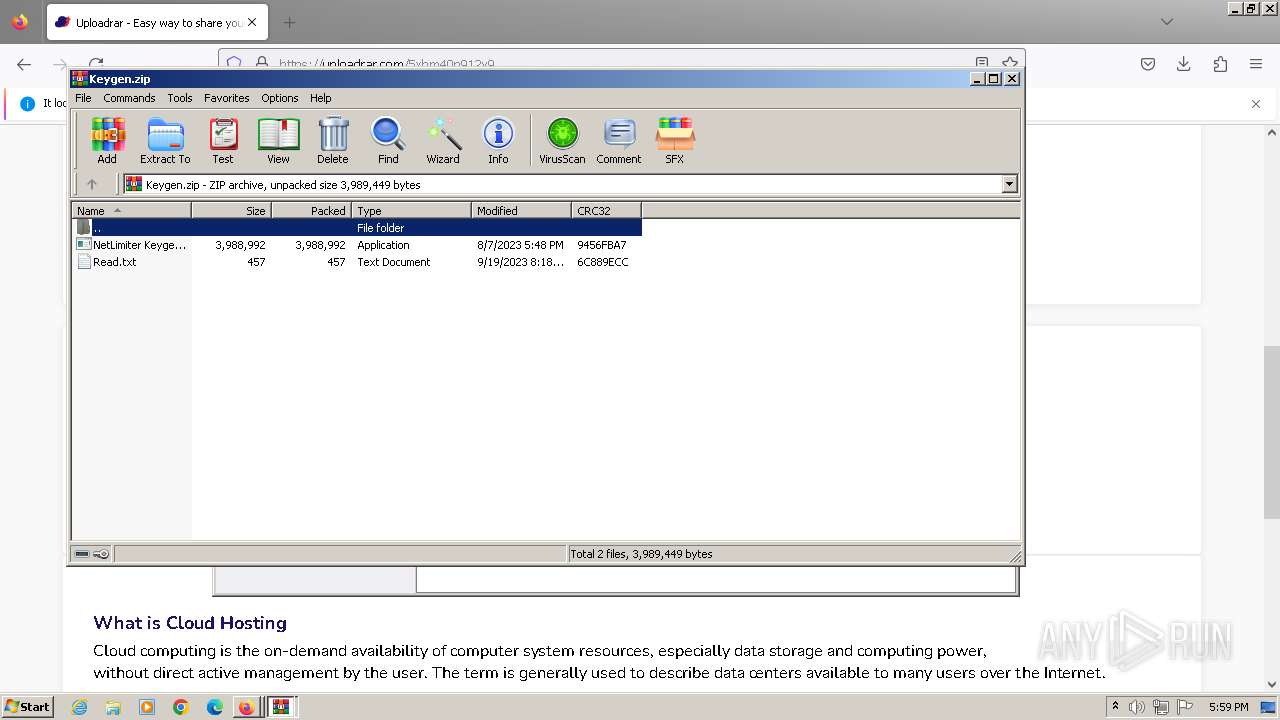
Task: Launch Chrome from taskbar
Action: pyautogui.click(x=181, y=707)
